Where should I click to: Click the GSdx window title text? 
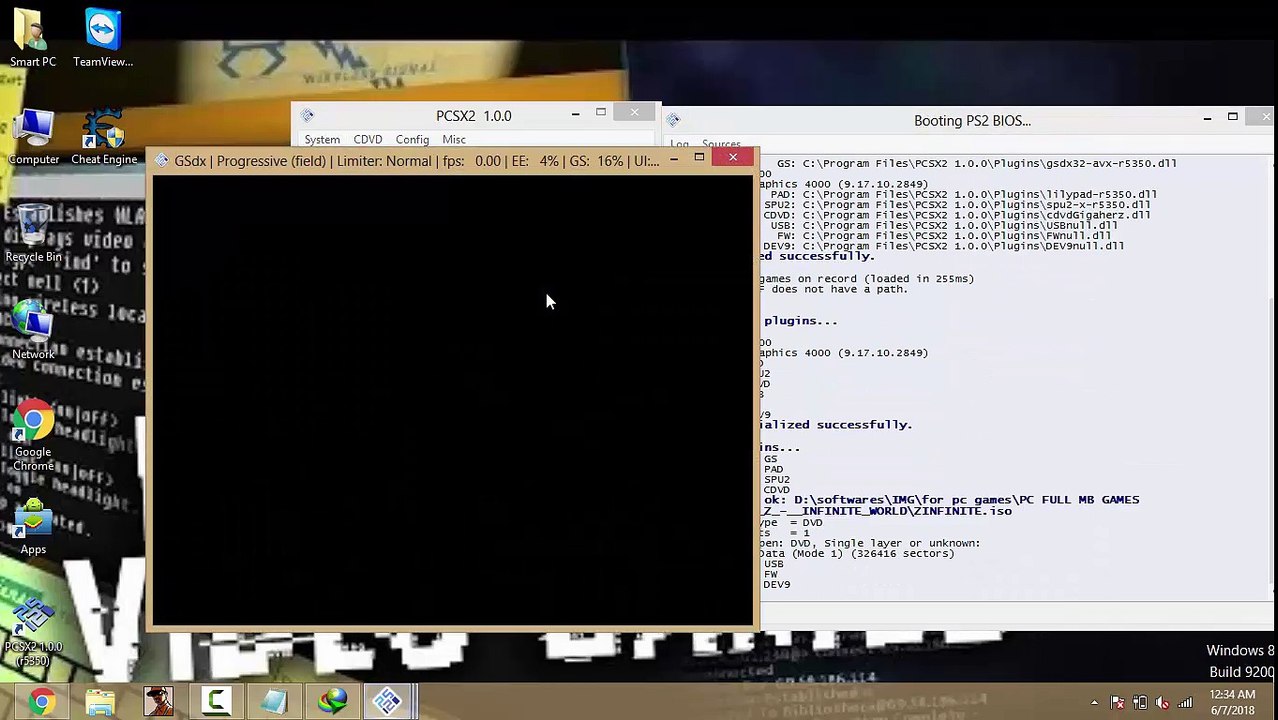[417, 161]
